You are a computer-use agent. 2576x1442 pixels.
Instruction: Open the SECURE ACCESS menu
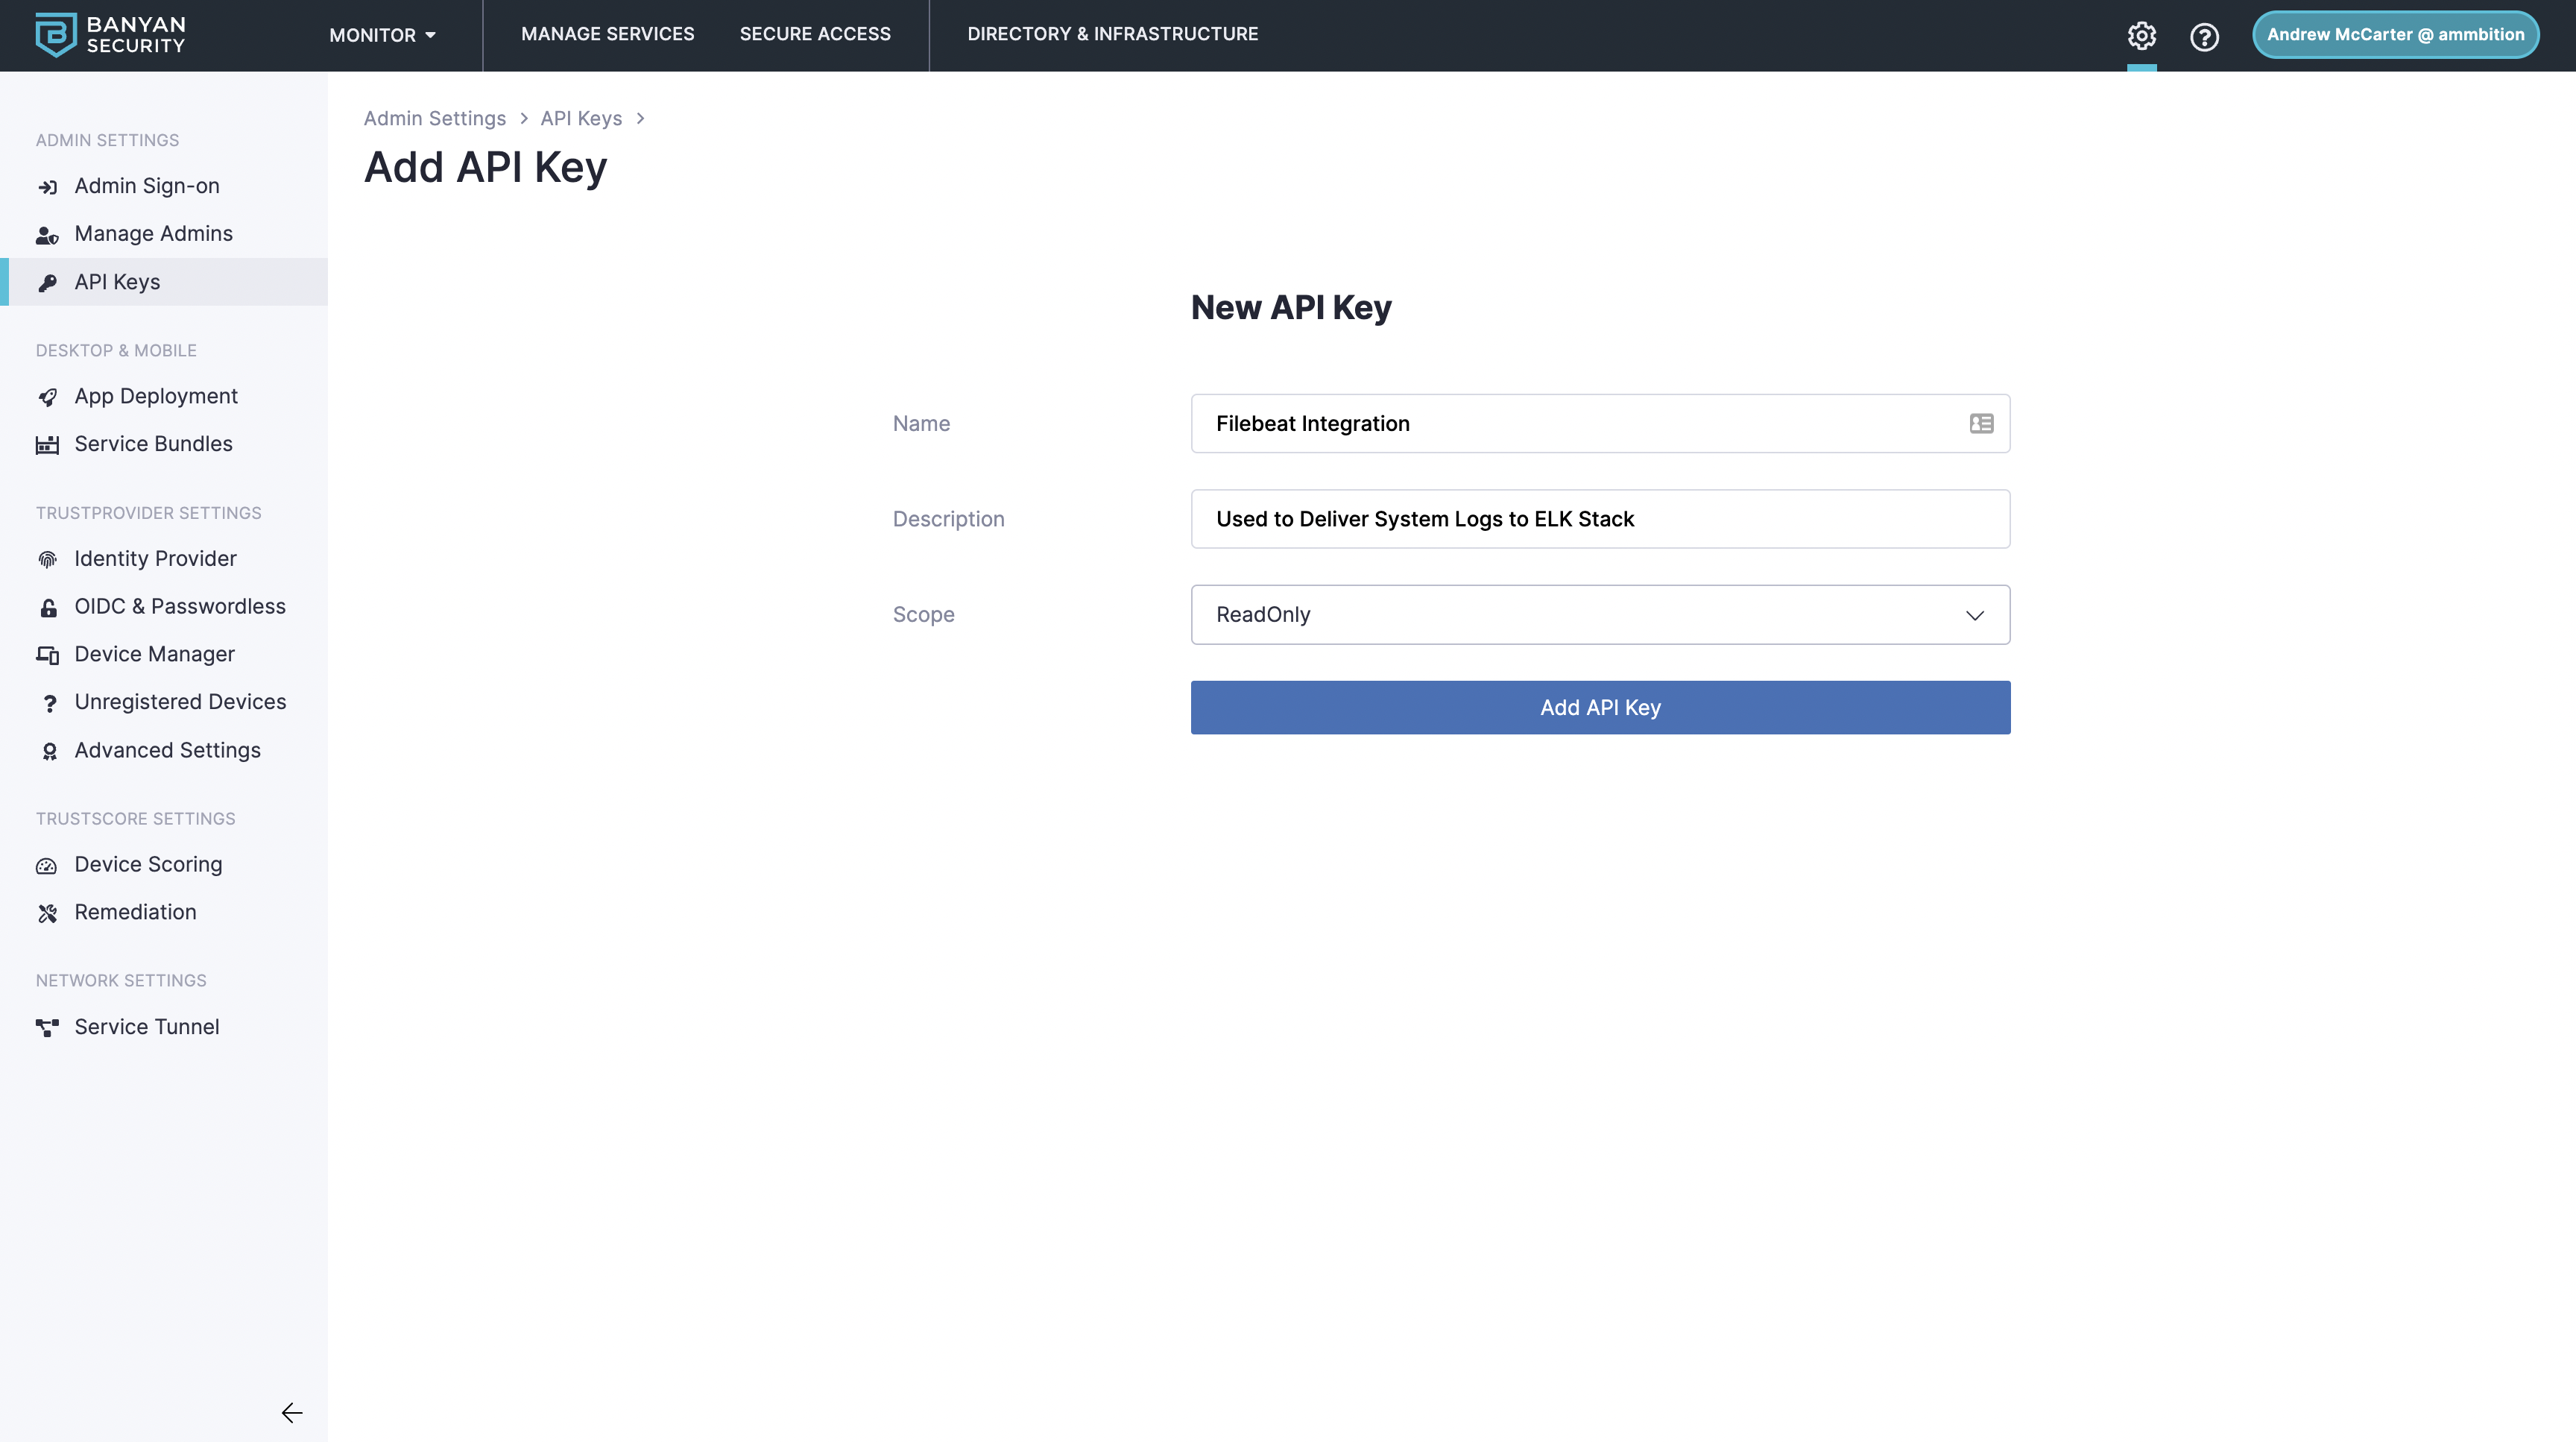coord(815,34)
